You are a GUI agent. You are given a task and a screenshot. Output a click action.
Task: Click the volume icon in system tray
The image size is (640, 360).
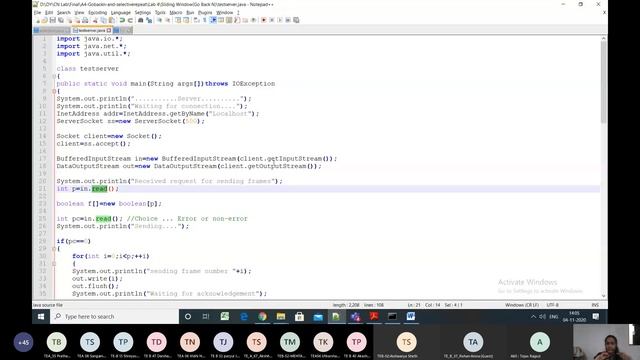coord(542,316)
